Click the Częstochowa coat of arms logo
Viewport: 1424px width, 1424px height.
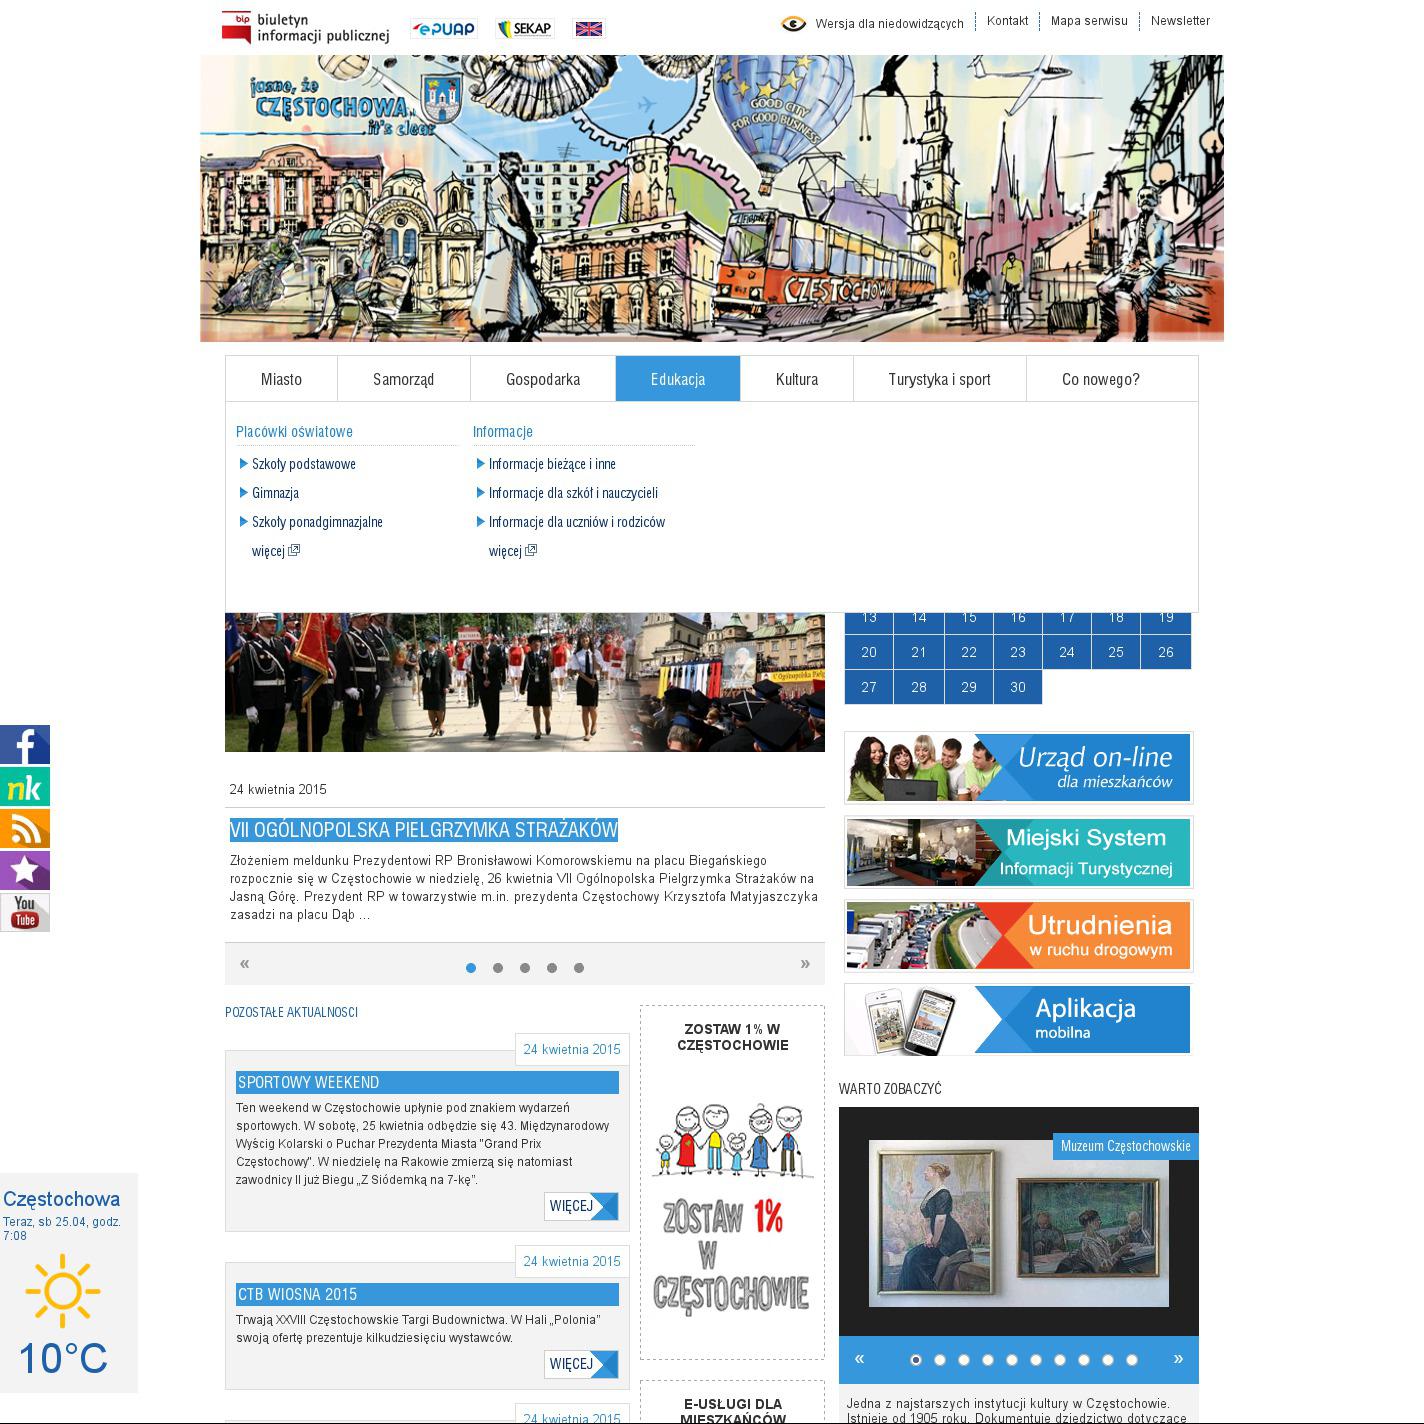pyautogui.click(x=441, y=98)
